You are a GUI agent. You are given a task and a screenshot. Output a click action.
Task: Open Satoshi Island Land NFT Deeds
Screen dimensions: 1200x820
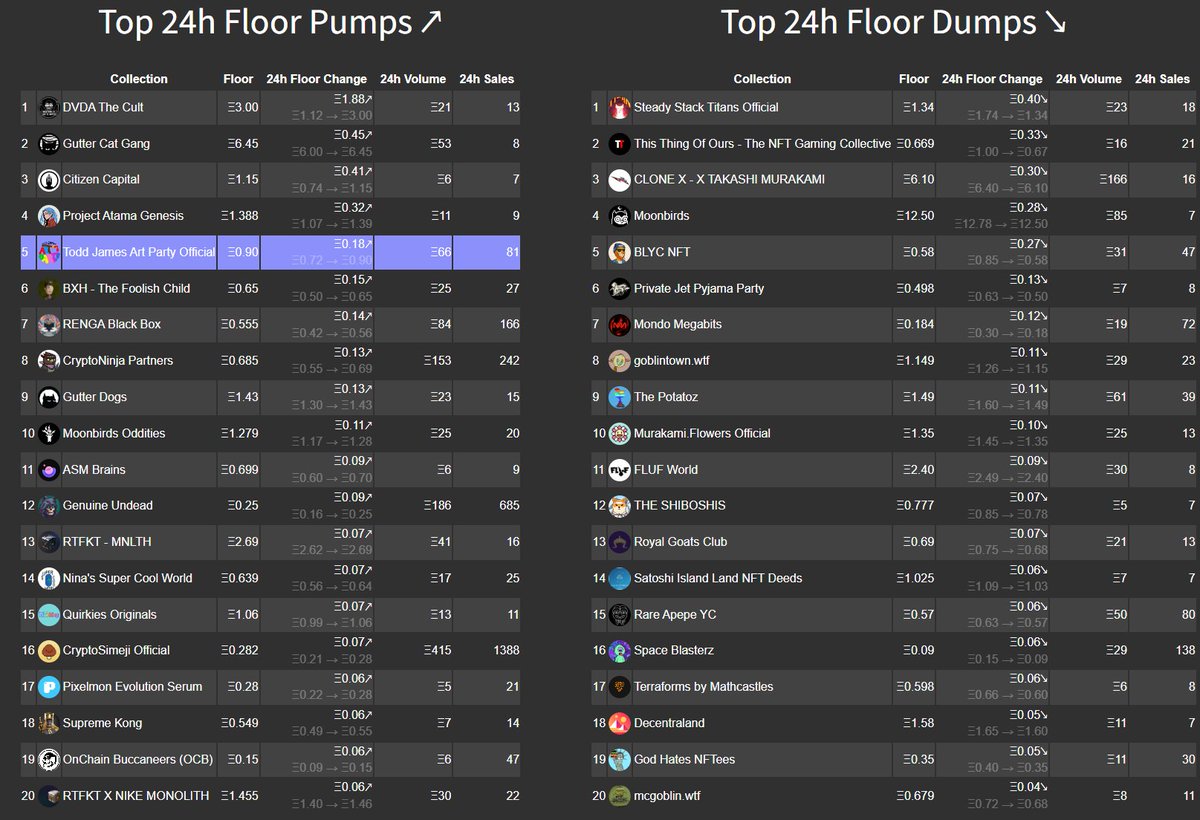(x=718, y=578)
